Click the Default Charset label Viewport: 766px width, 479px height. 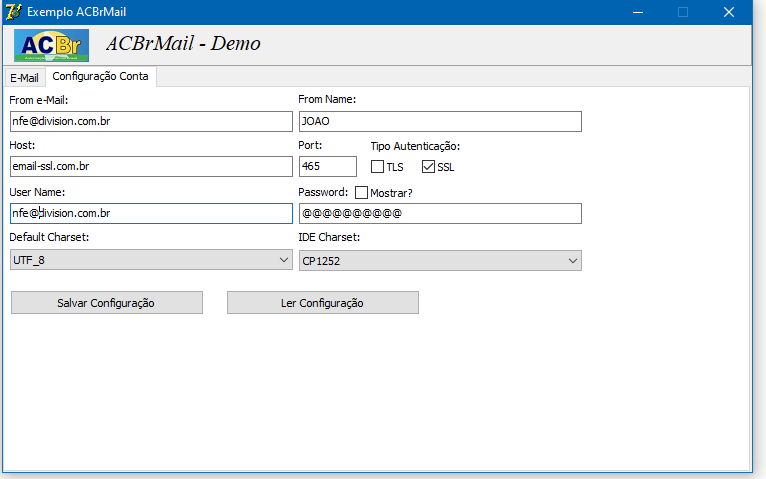[x=49, y=237]
